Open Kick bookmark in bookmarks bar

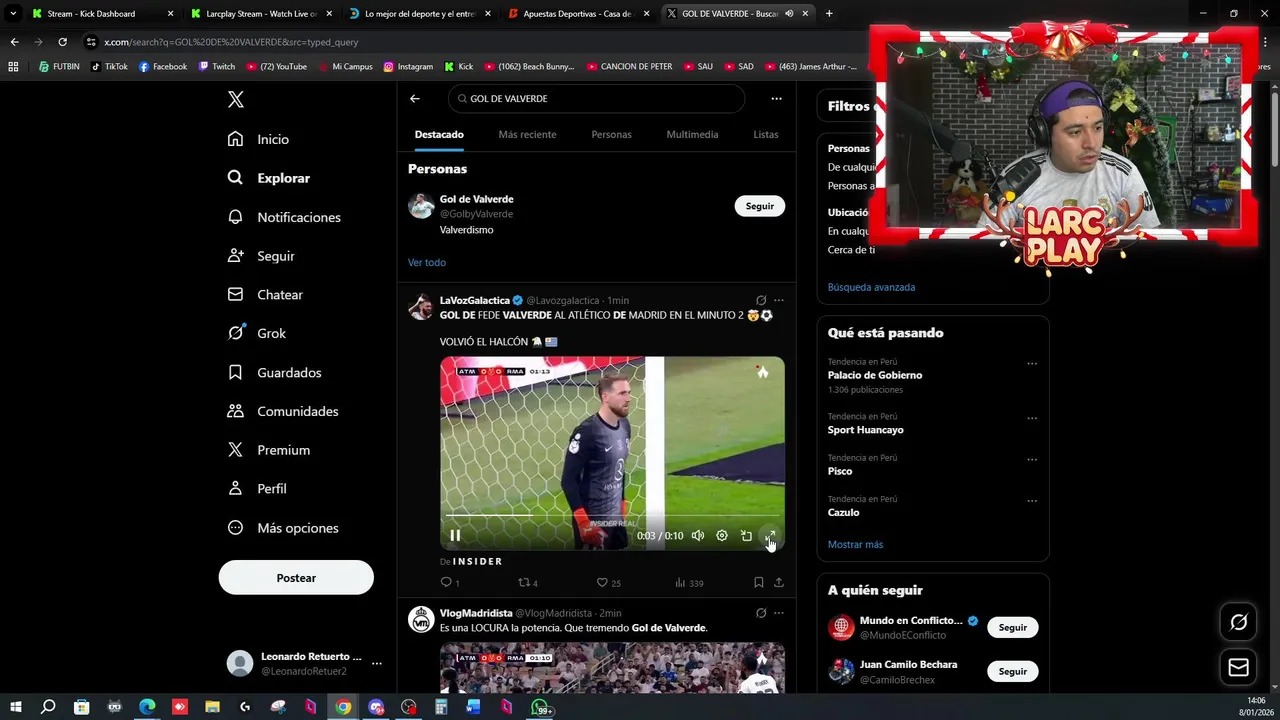click(x=459, y=67)
